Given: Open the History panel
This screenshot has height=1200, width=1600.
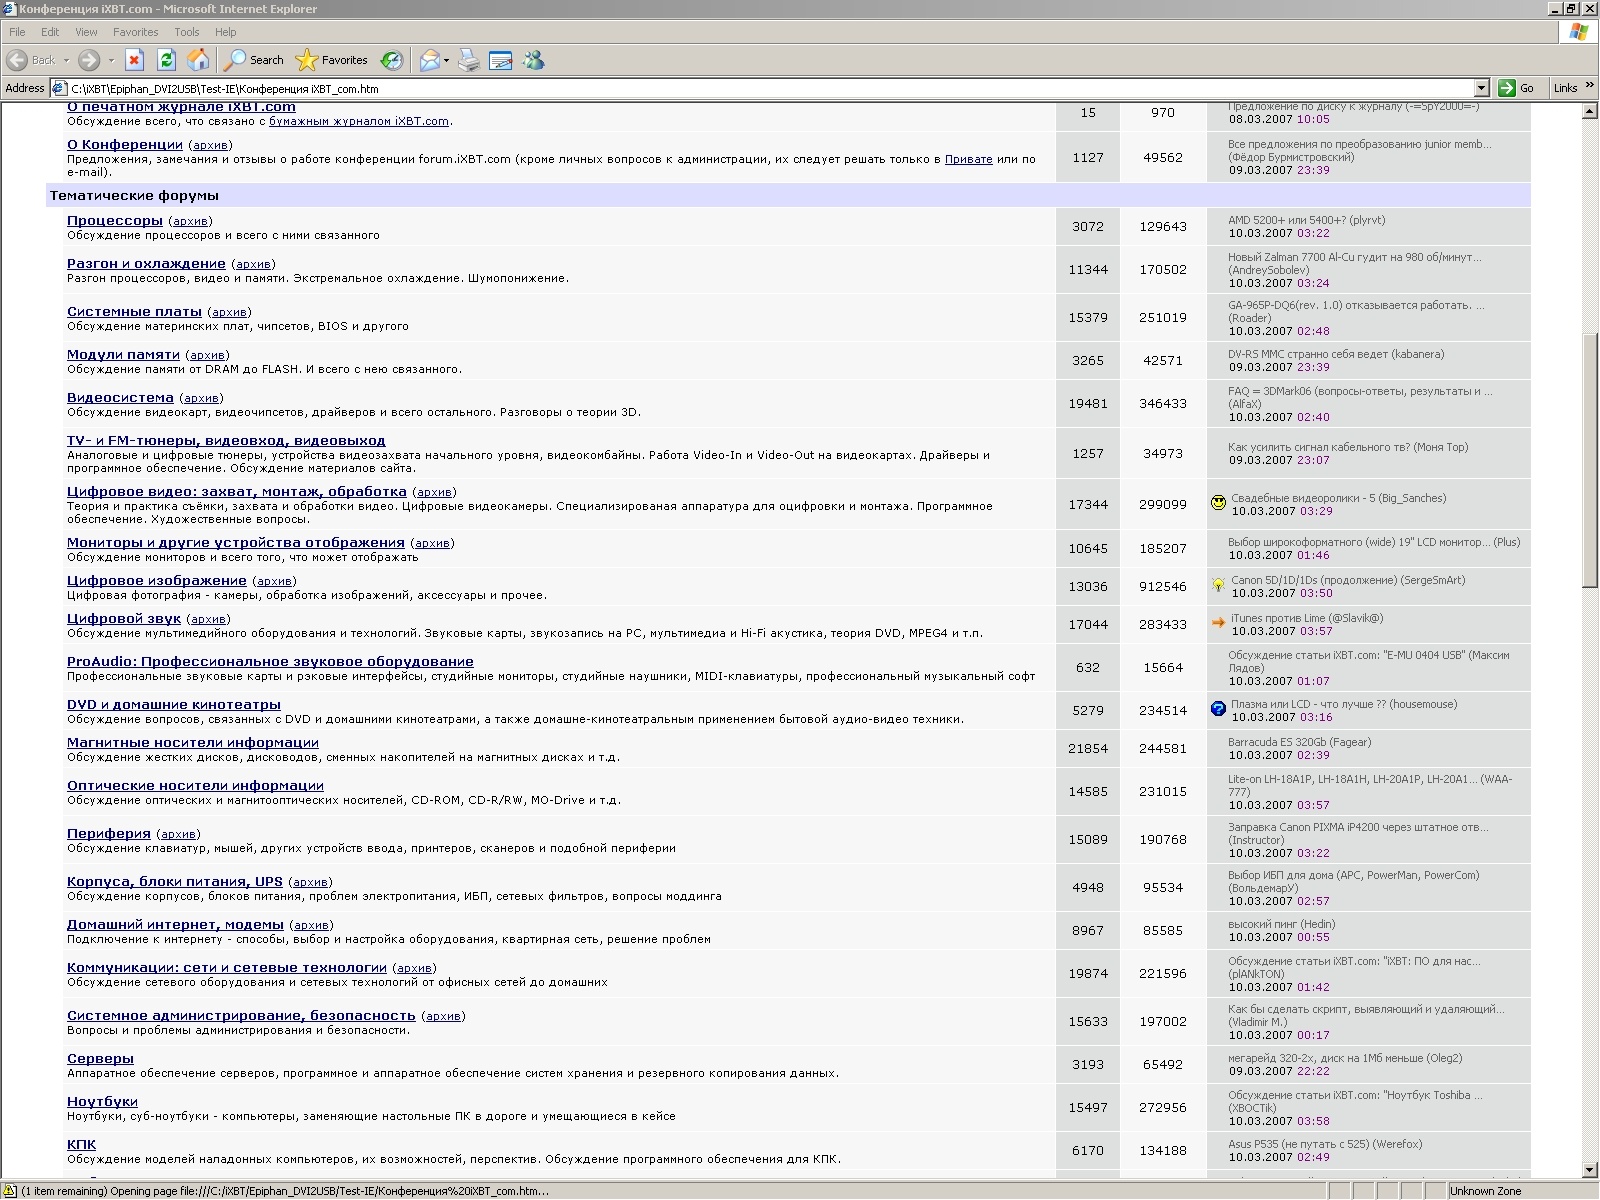Looking at the screenshot, I should coord(392,60).
